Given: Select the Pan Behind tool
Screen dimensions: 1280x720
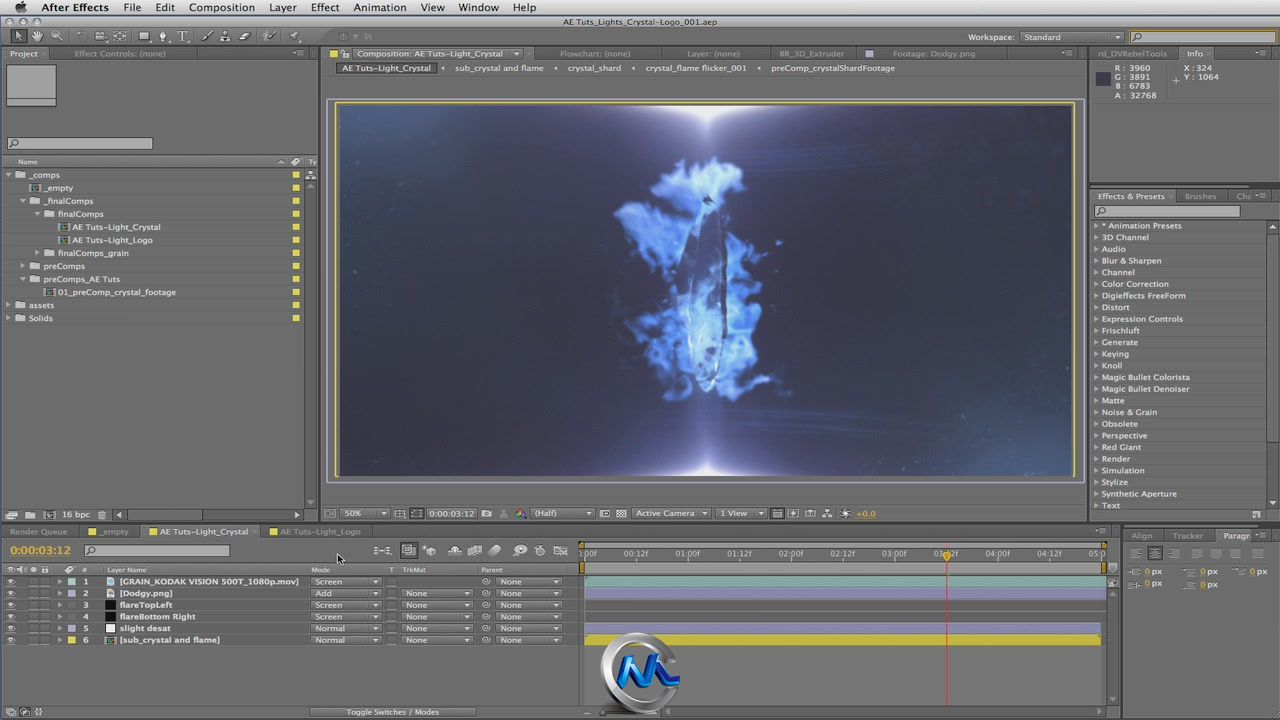Looking at the screenshot, I should pyautogui.click(x=119, y=36).
